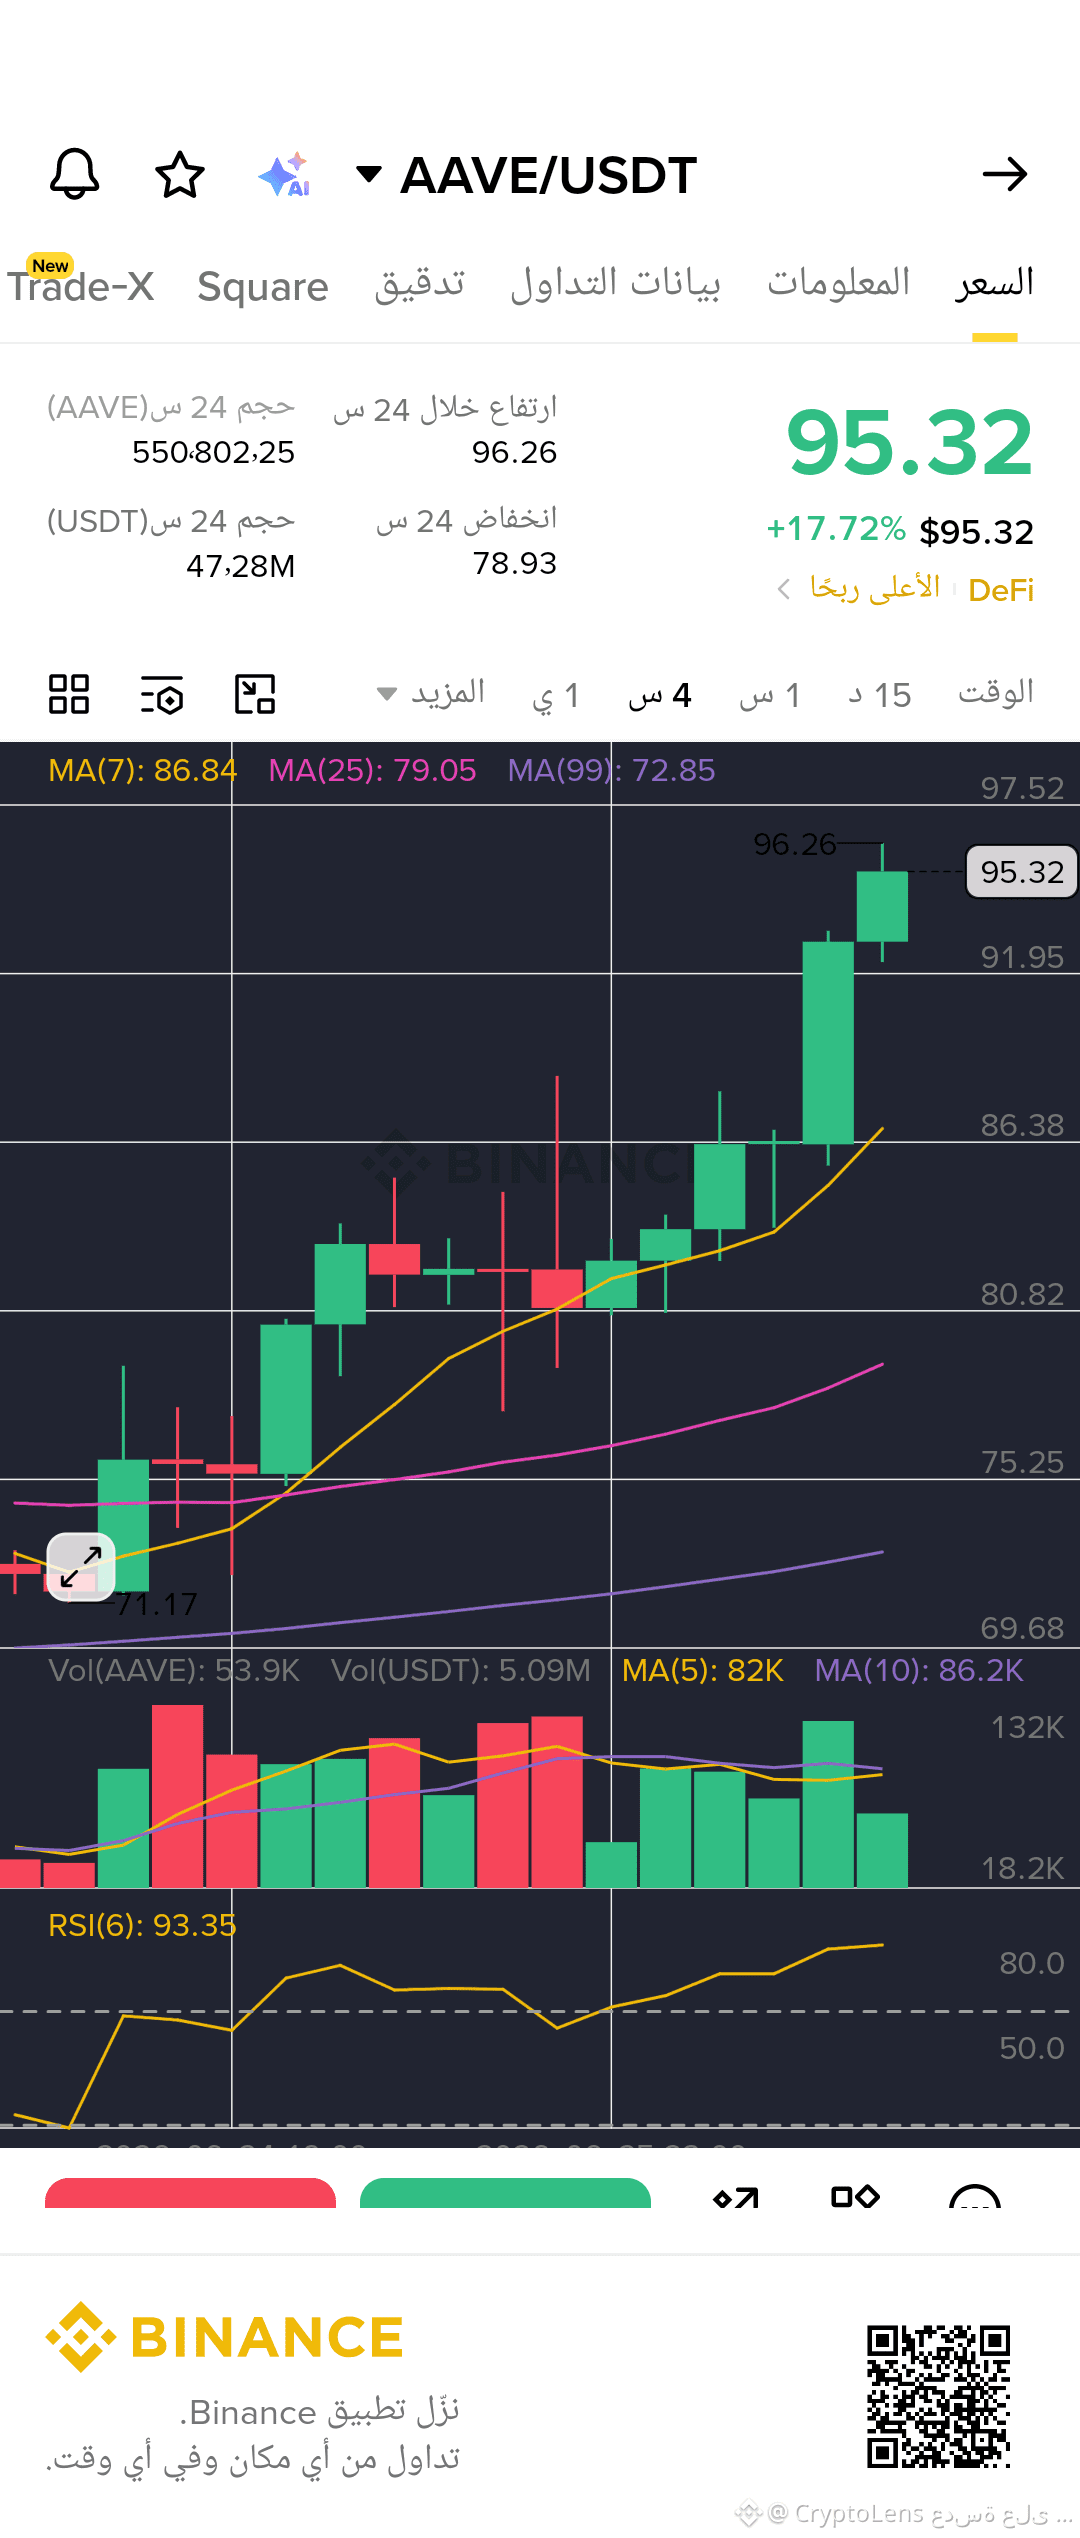The image size is (1080, 2538).
Task: Tap the RSI(6): 93.35 indicator label
Action: point(142,1925)
